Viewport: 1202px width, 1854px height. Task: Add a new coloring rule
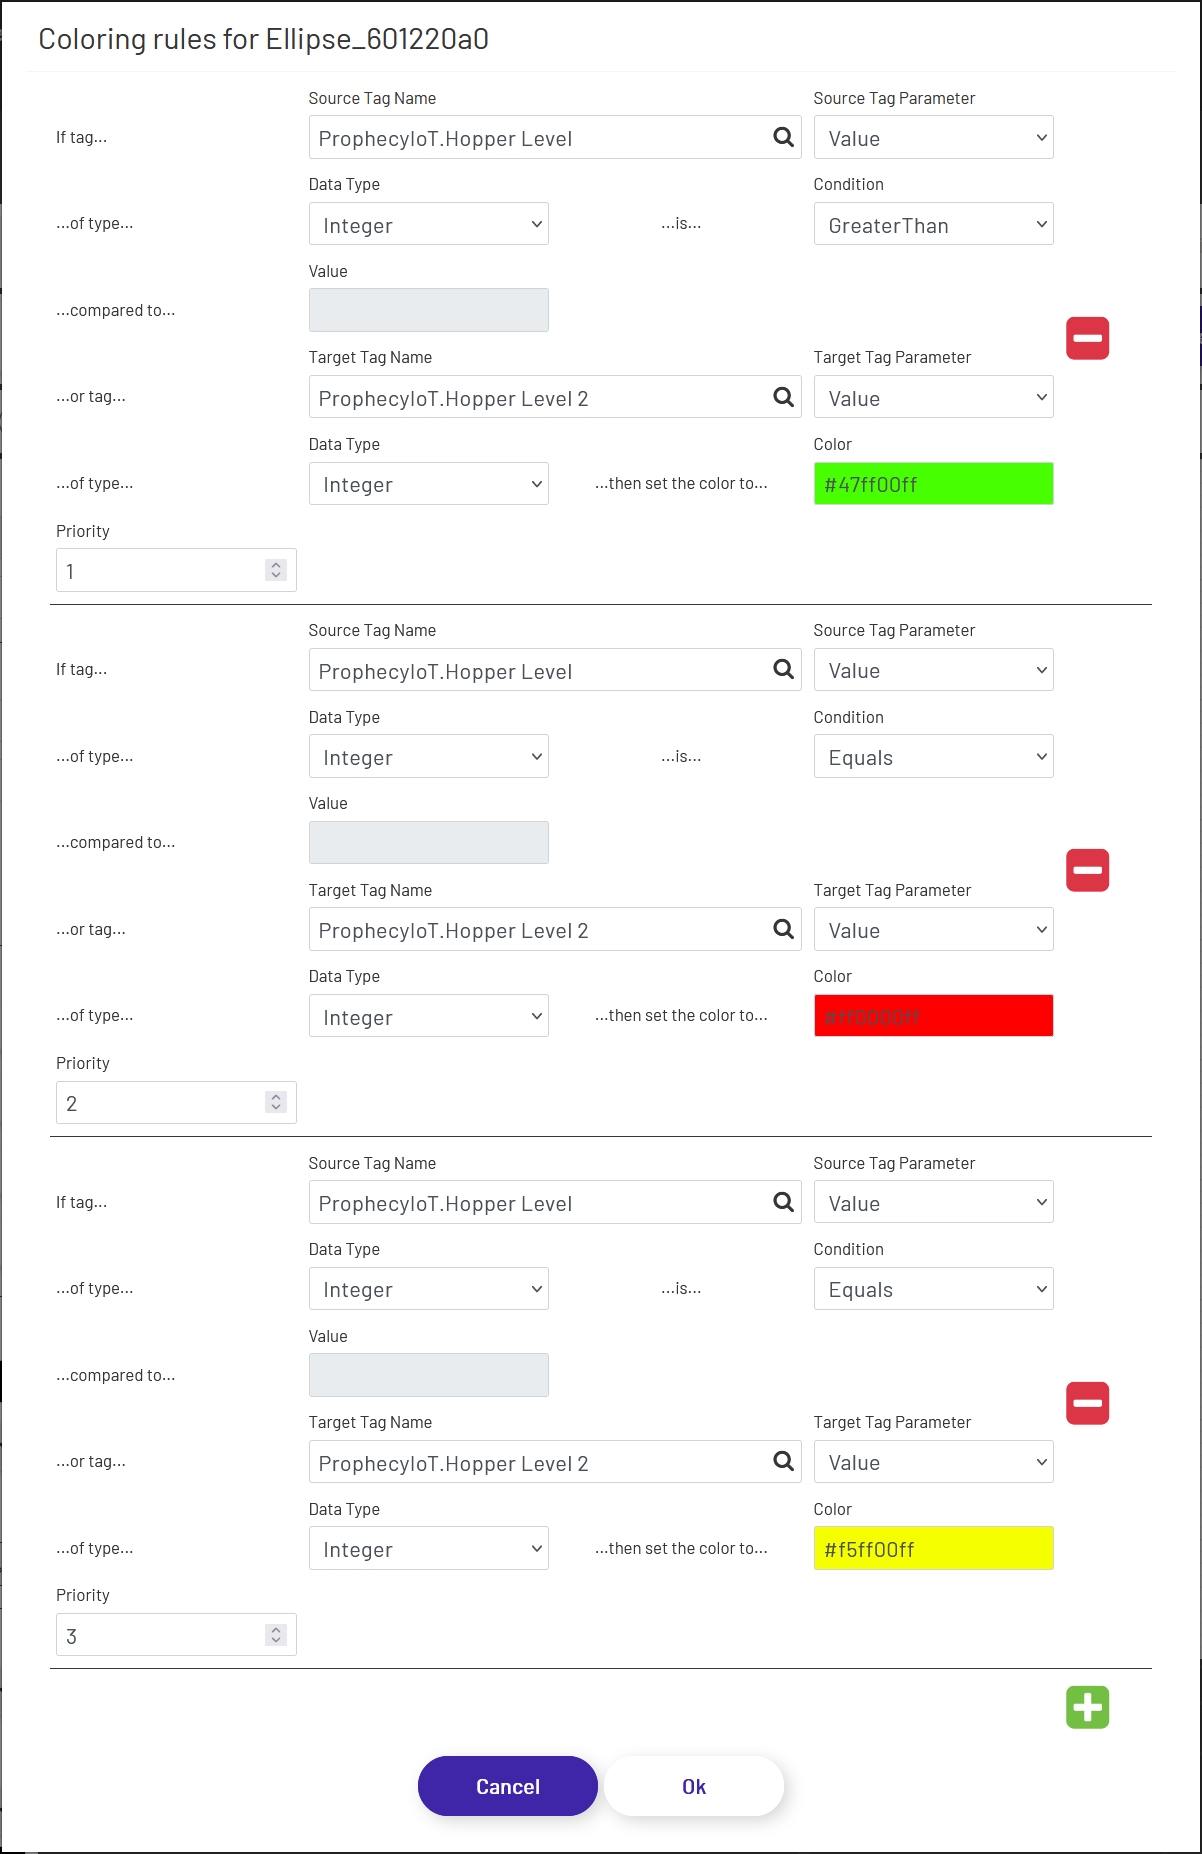(1087, 1707)
